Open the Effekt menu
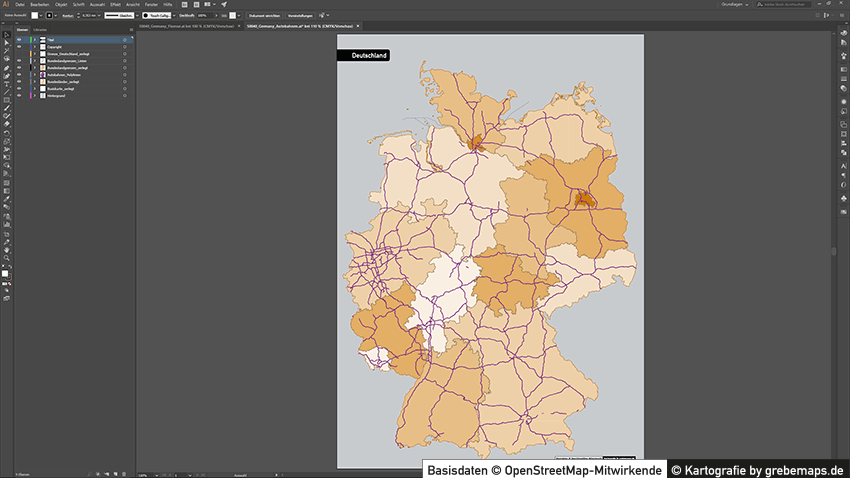 116,4
